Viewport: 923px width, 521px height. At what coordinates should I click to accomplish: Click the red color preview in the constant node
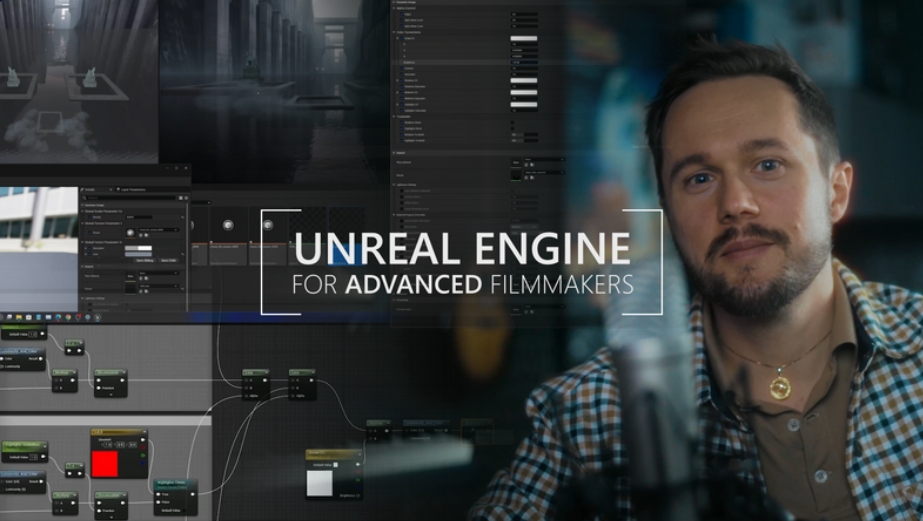(x=105, y=464)
